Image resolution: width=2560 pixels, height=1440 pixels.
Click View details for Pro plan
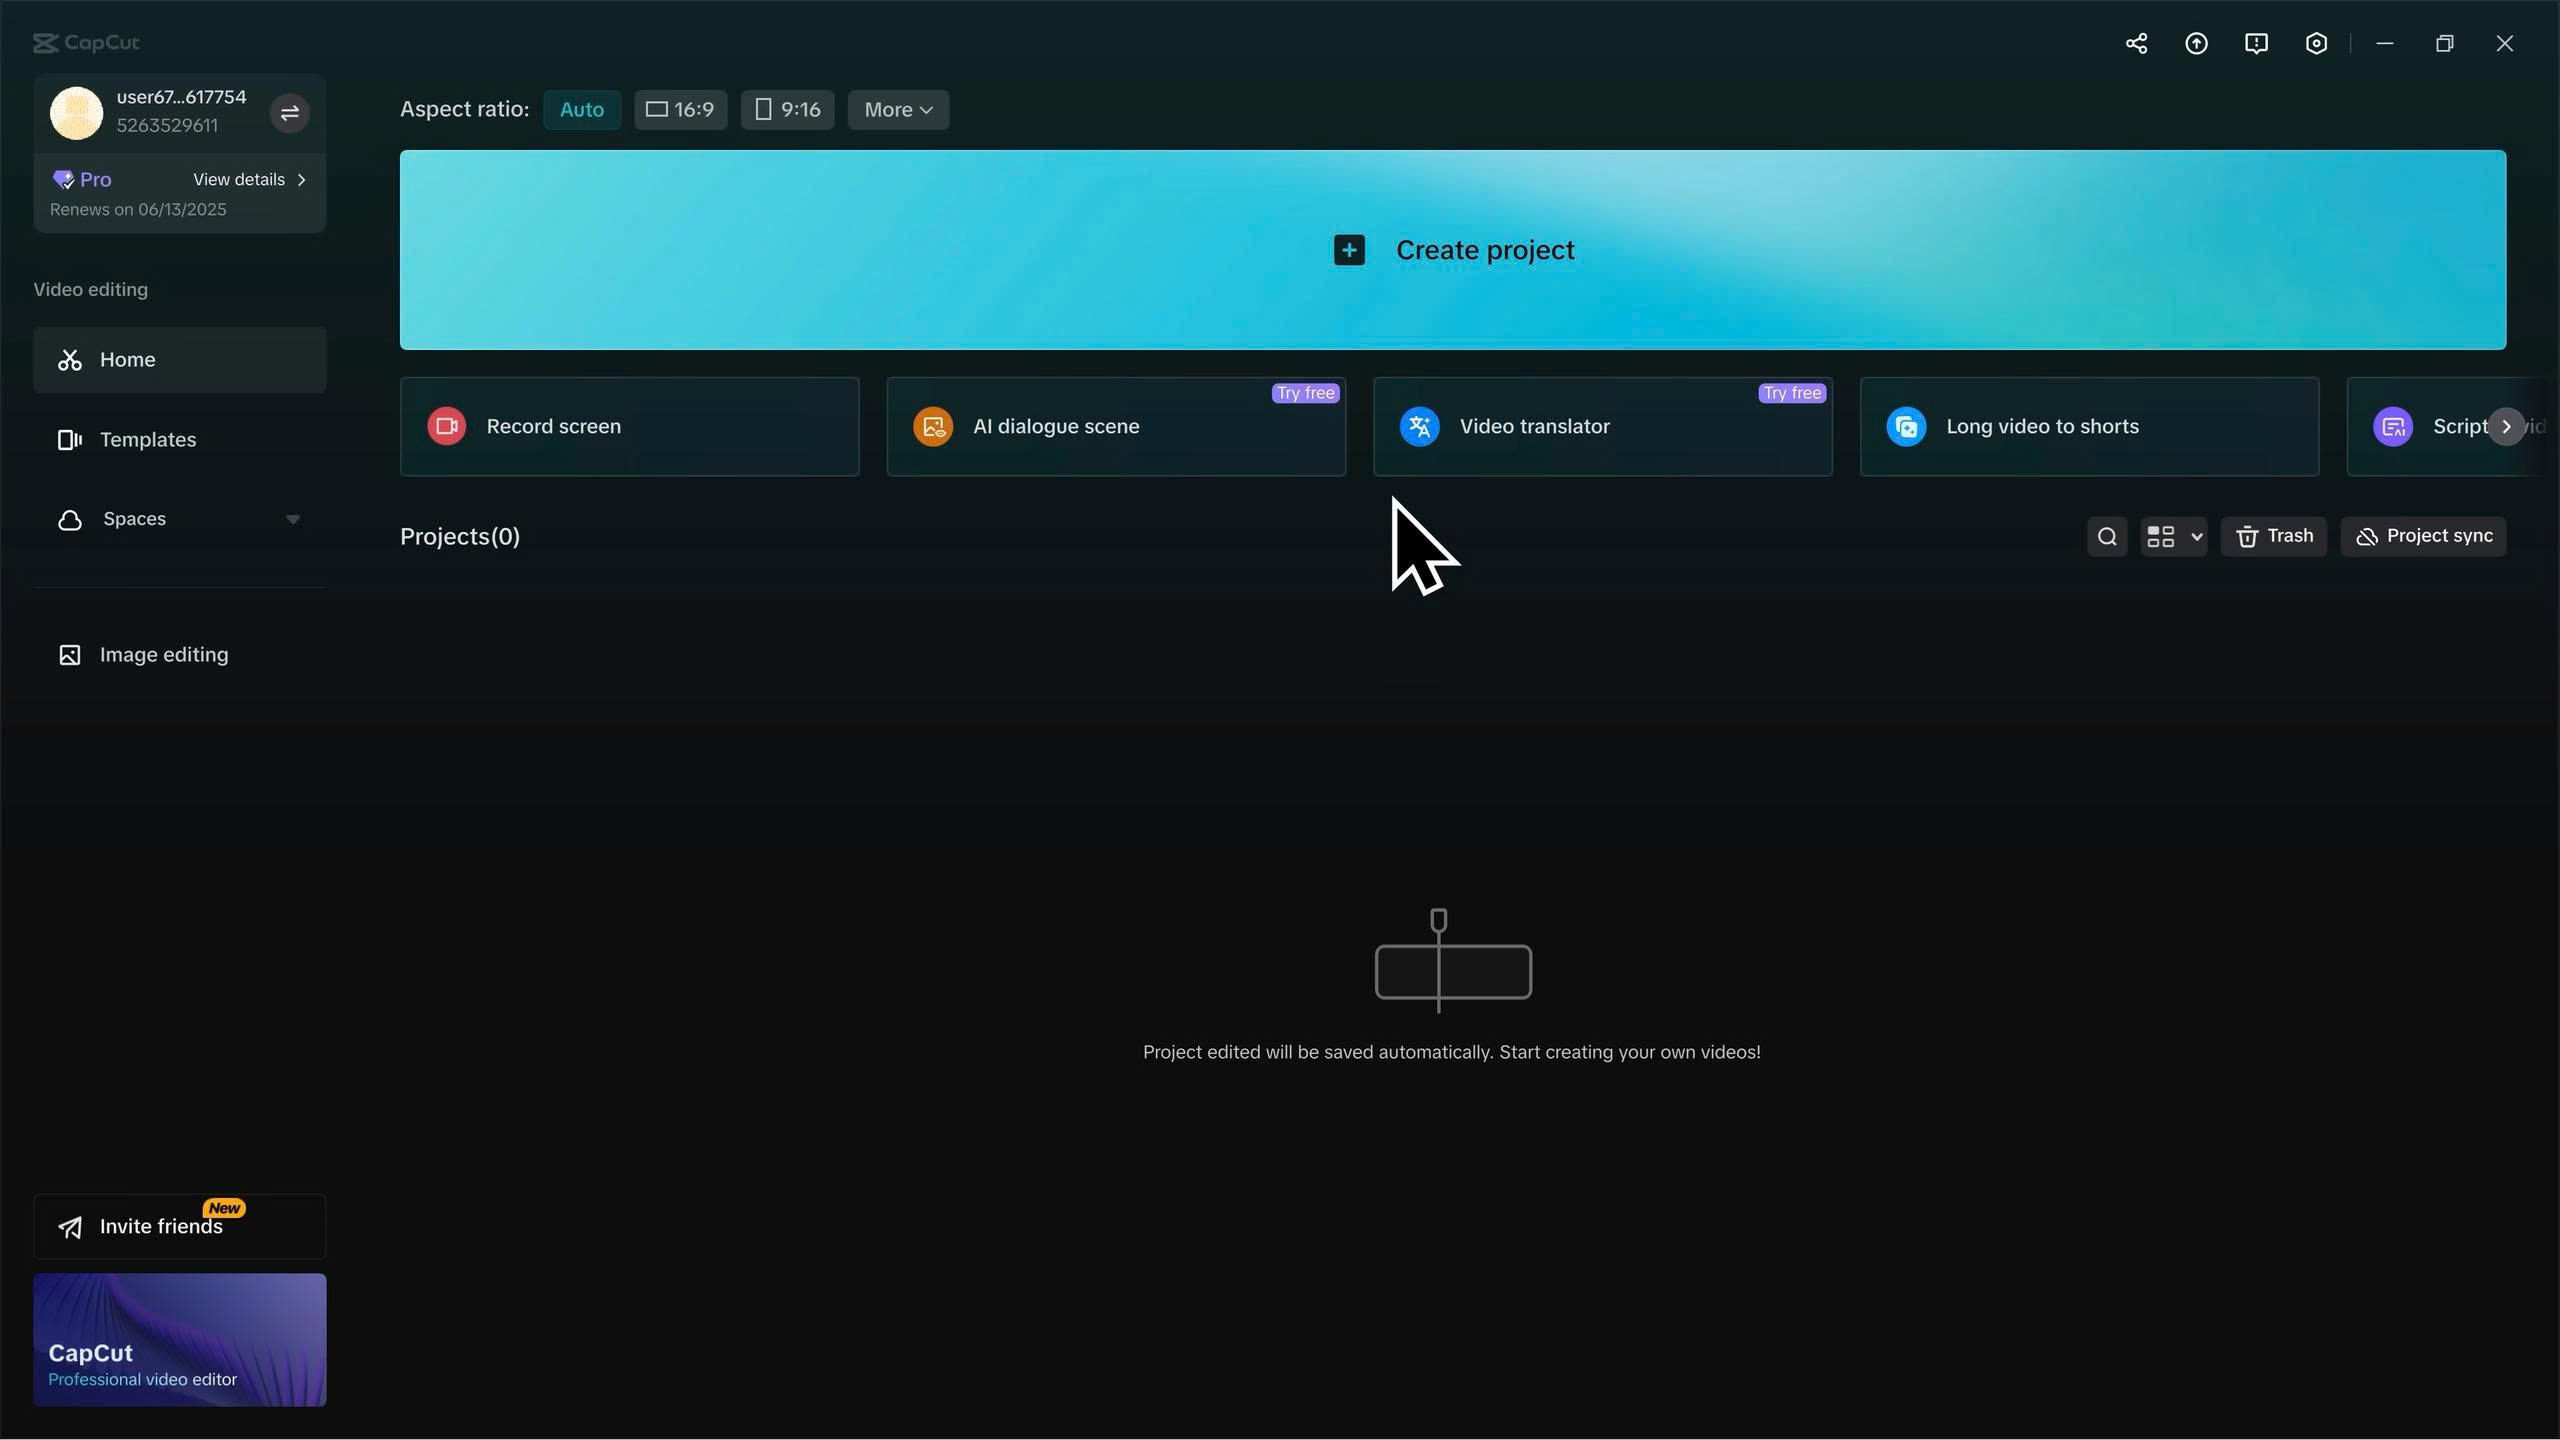tap(249, 180)
